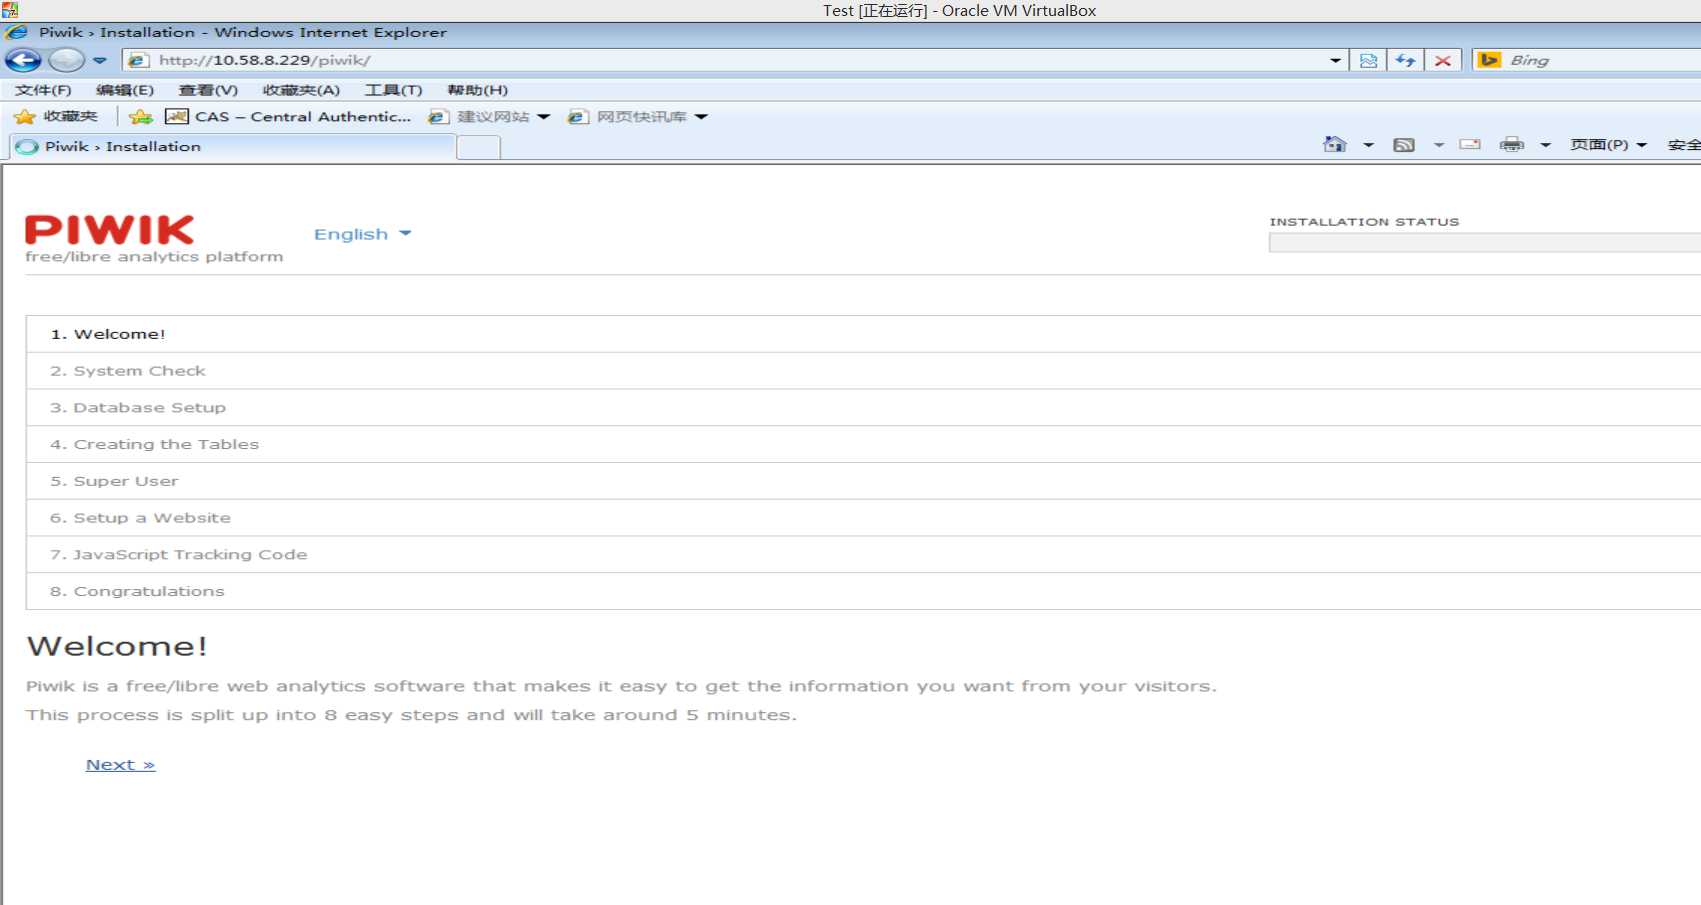Click the address bar URL field

tap(735, 60)
